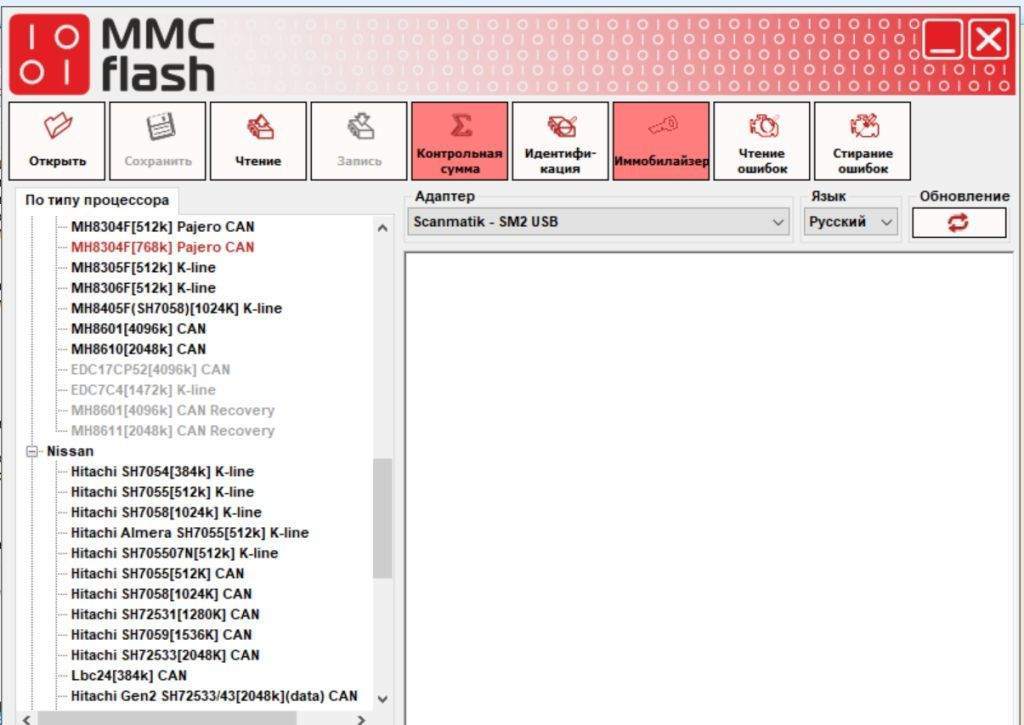Click the tree scroll down arrow
Screen dimensions: 1024x725
[383, 699]
